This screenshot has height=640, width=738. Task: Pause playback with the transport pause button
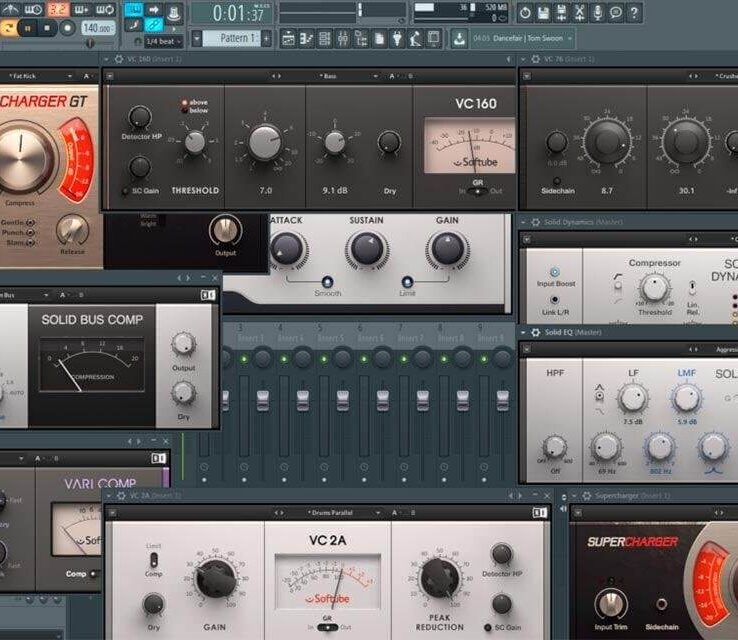(x=28, y=28)
